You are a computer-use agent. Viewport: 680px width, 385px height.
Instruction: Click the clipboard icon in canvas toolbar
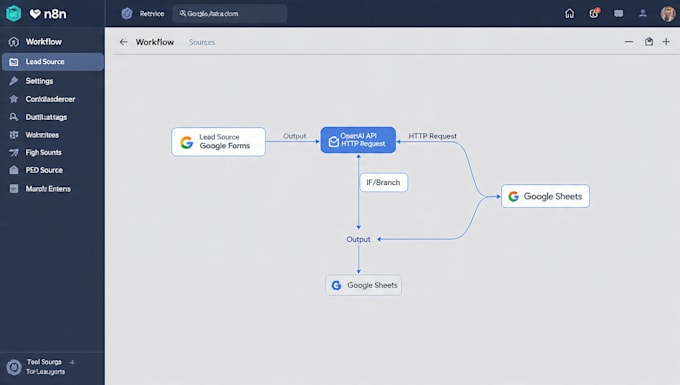649,42
